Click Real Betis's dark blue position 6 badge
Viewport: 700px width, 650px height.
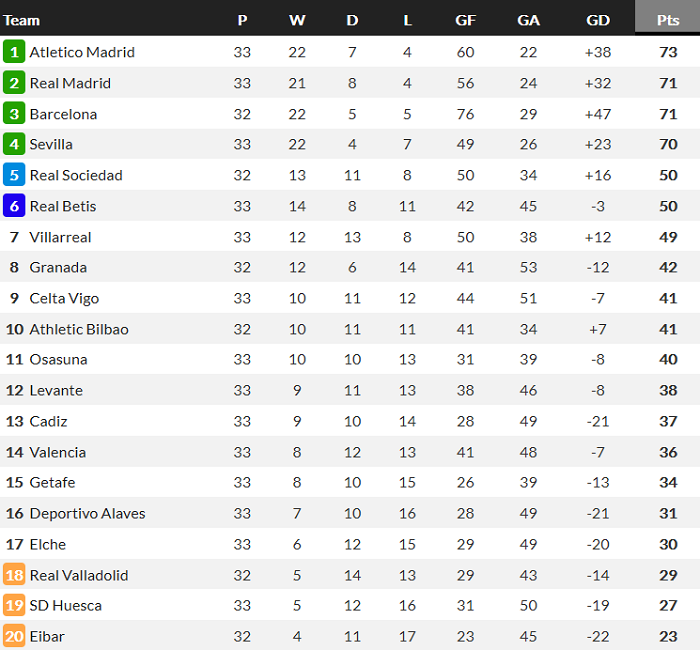14,206
